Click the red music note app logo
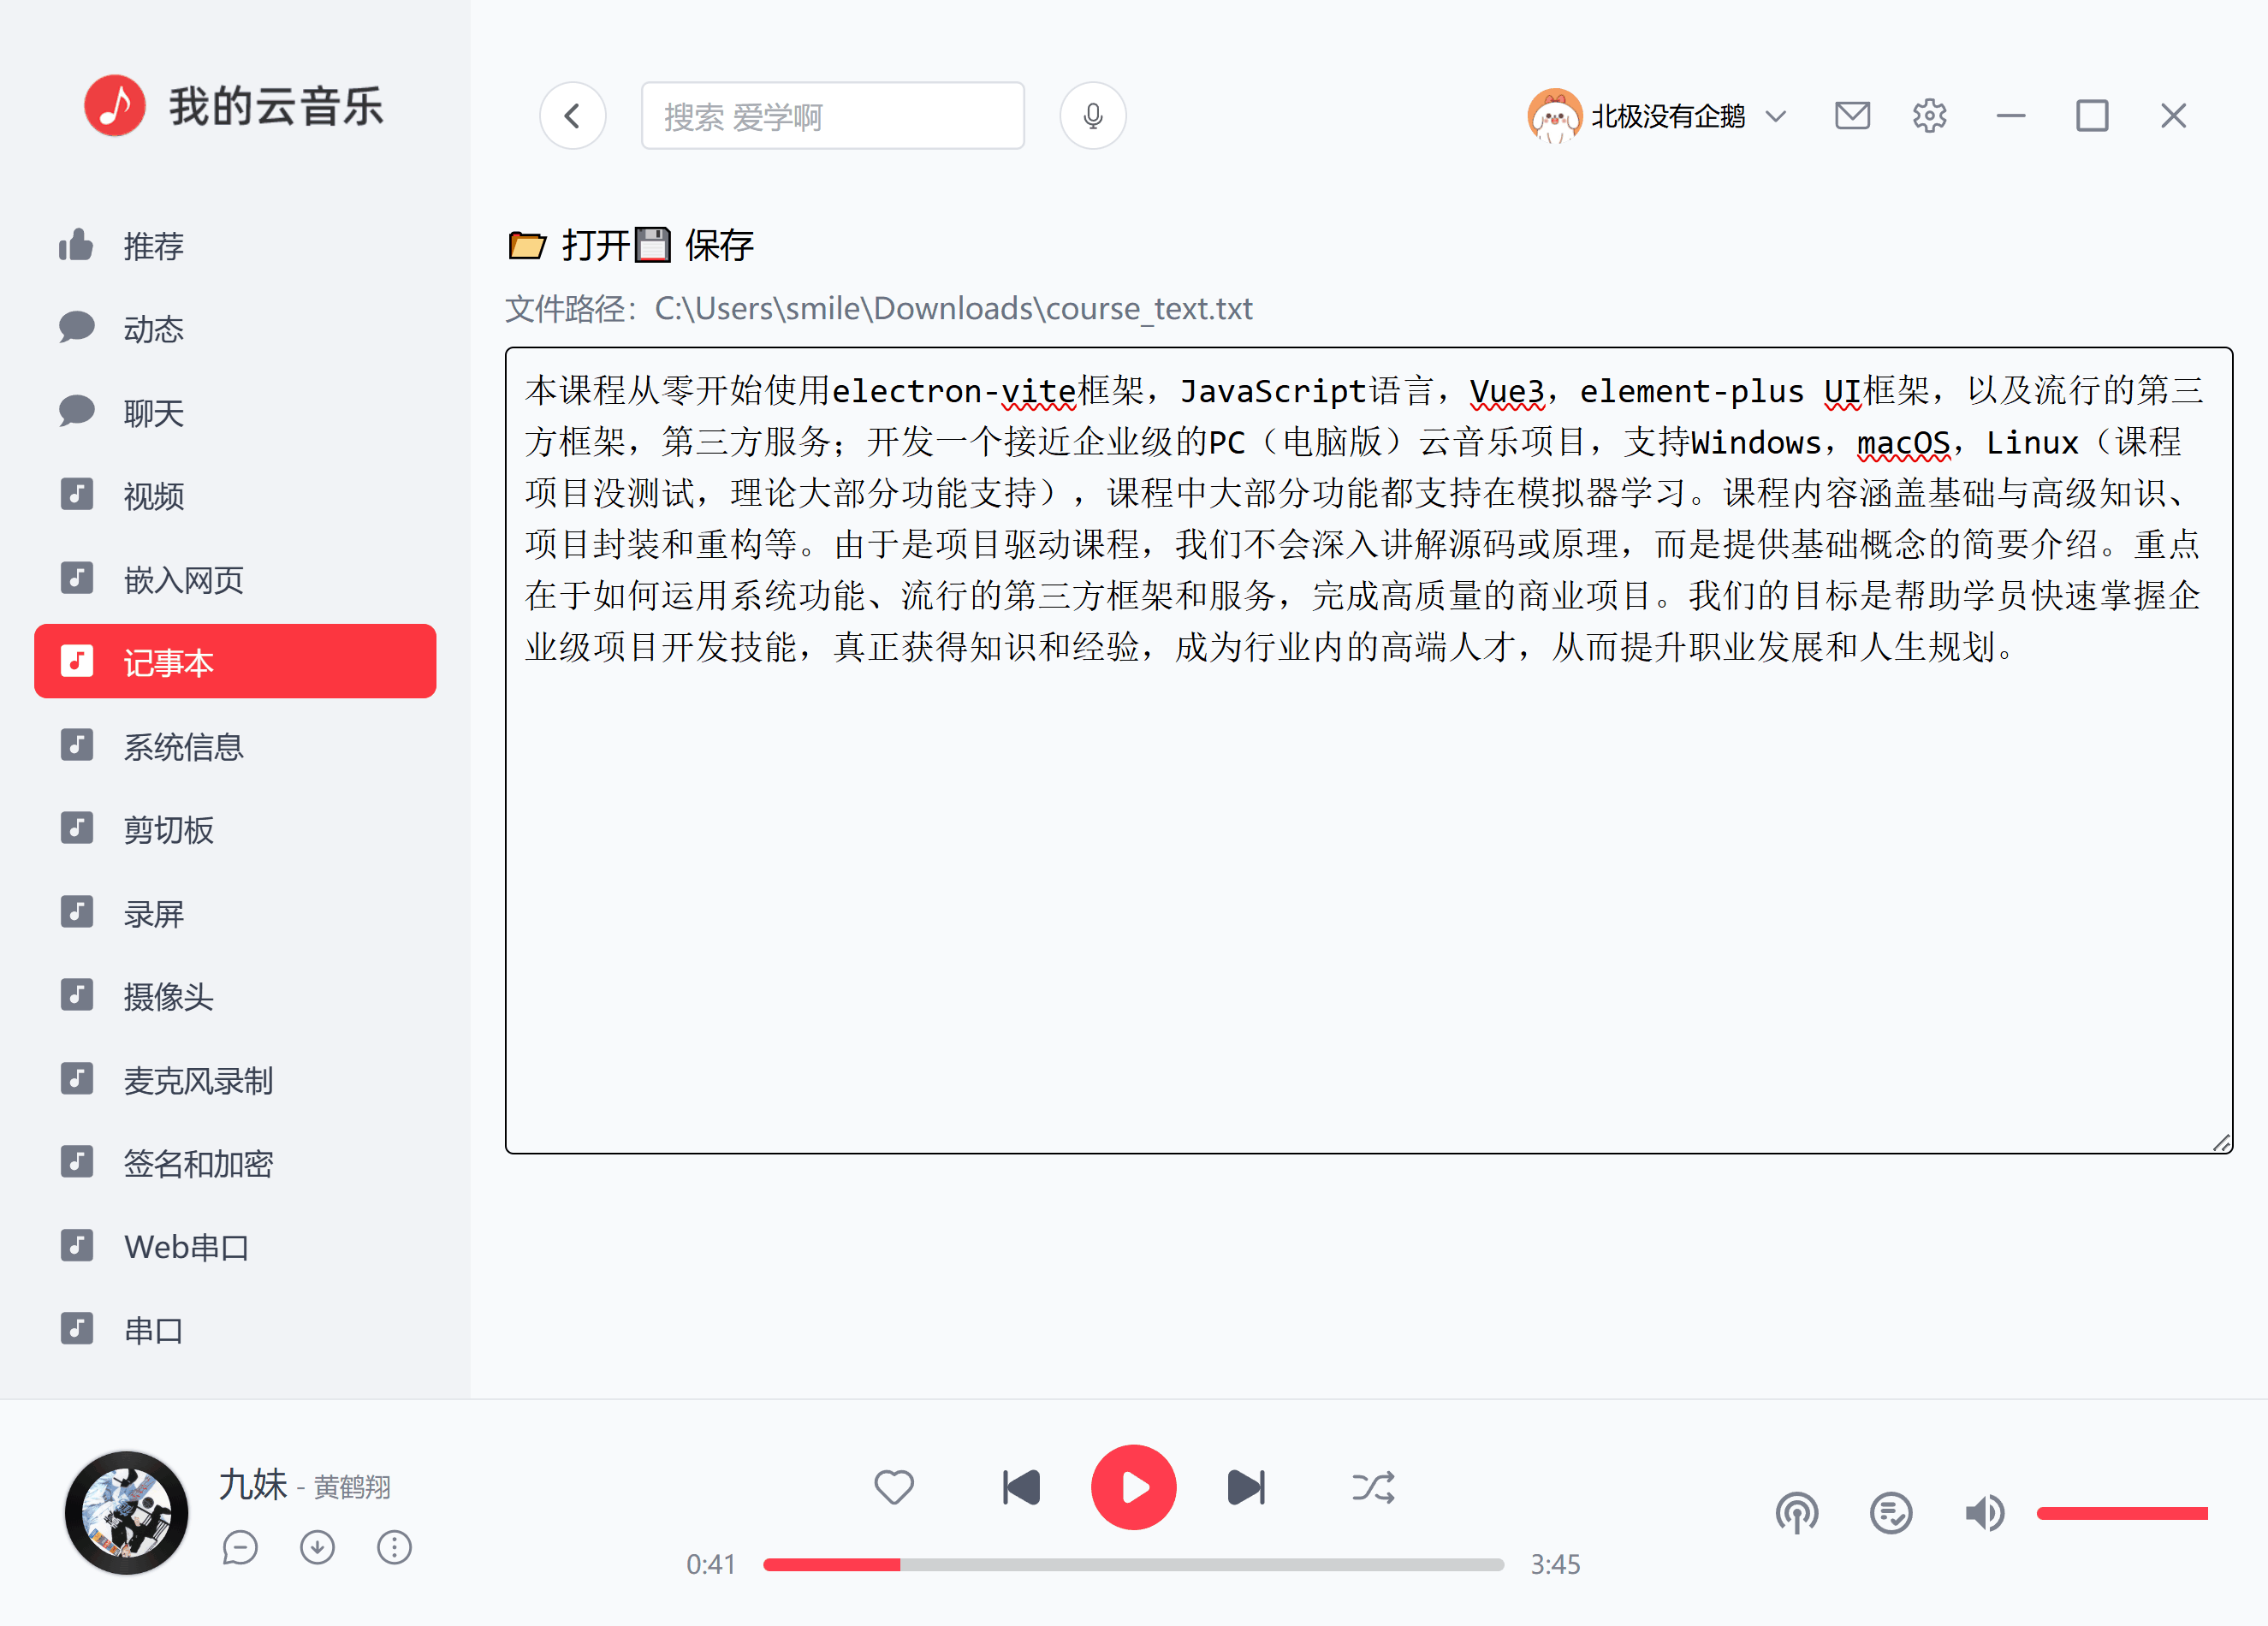Image resolution: width=2268 pixels, height=1626 pixels. tap(114, 106)
